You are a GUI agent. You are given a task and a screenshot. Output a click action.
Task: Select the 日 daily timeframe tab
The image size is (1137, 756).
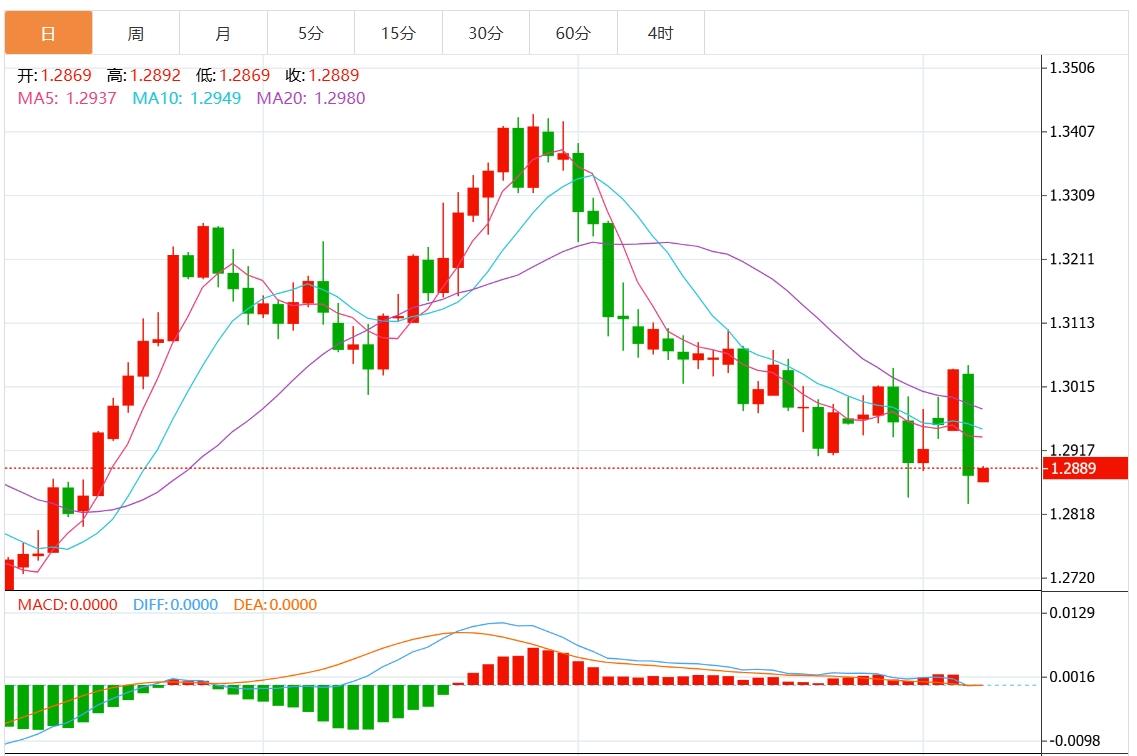(x=48, y=33)
